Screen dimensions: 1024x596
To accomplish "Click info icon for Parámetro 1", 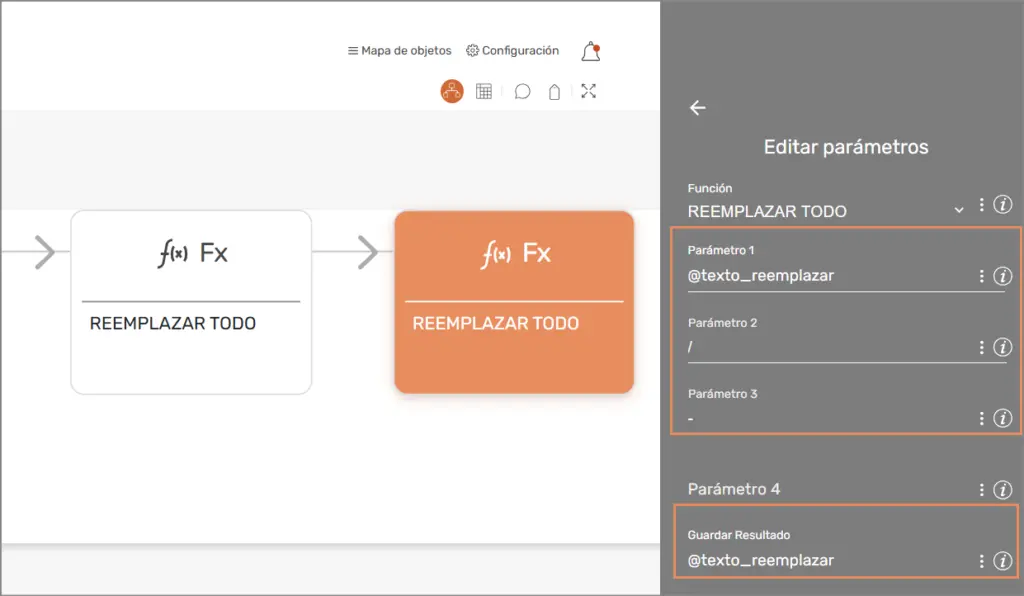I will click(x=1003, y=276).
